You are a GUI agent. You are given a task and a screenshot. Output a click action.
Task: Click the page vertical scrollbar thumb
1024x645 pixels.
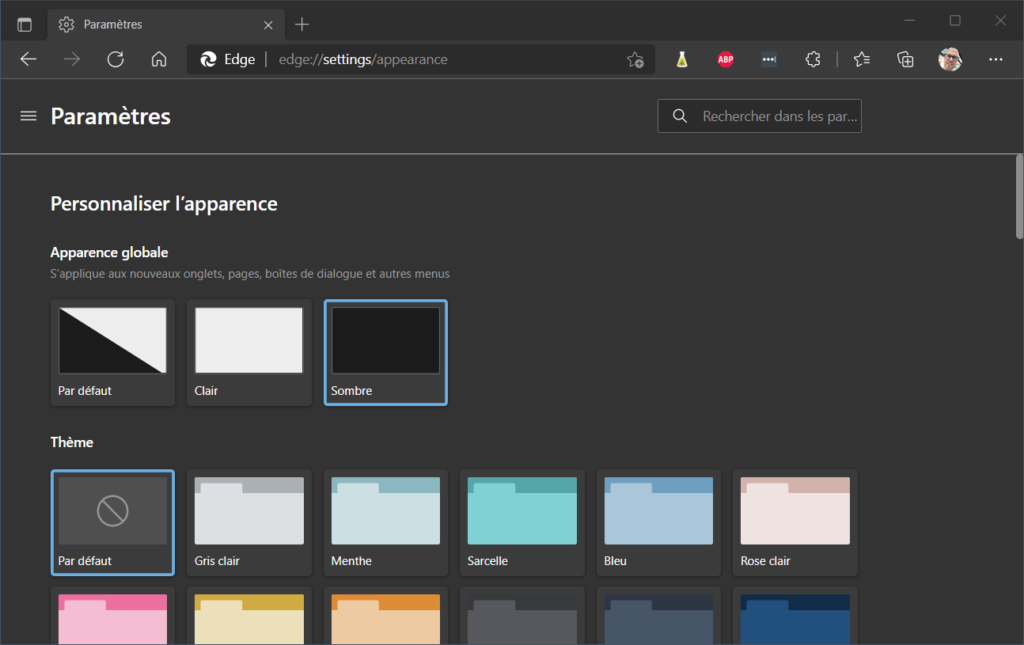pos(1019,197)
